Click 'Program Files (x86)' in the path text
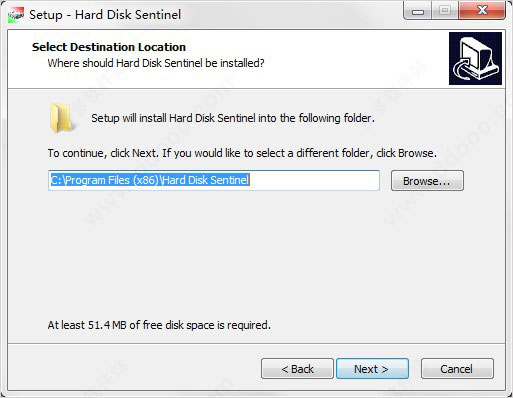This screenshot has width=513, height=398. pyautogui.click(x=112, y=180)
